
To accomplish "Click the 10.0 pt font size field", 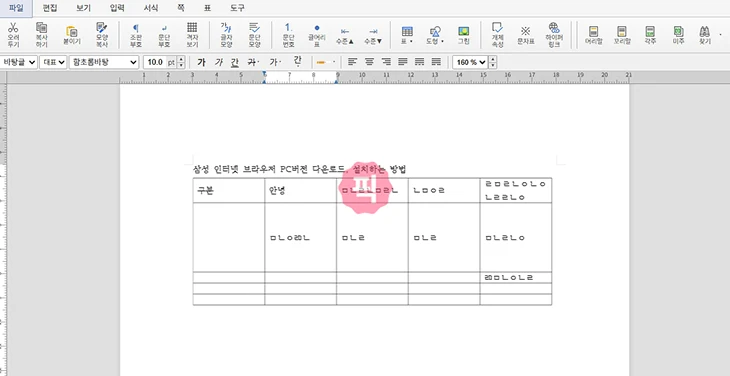I will click(x=160, y=62).
